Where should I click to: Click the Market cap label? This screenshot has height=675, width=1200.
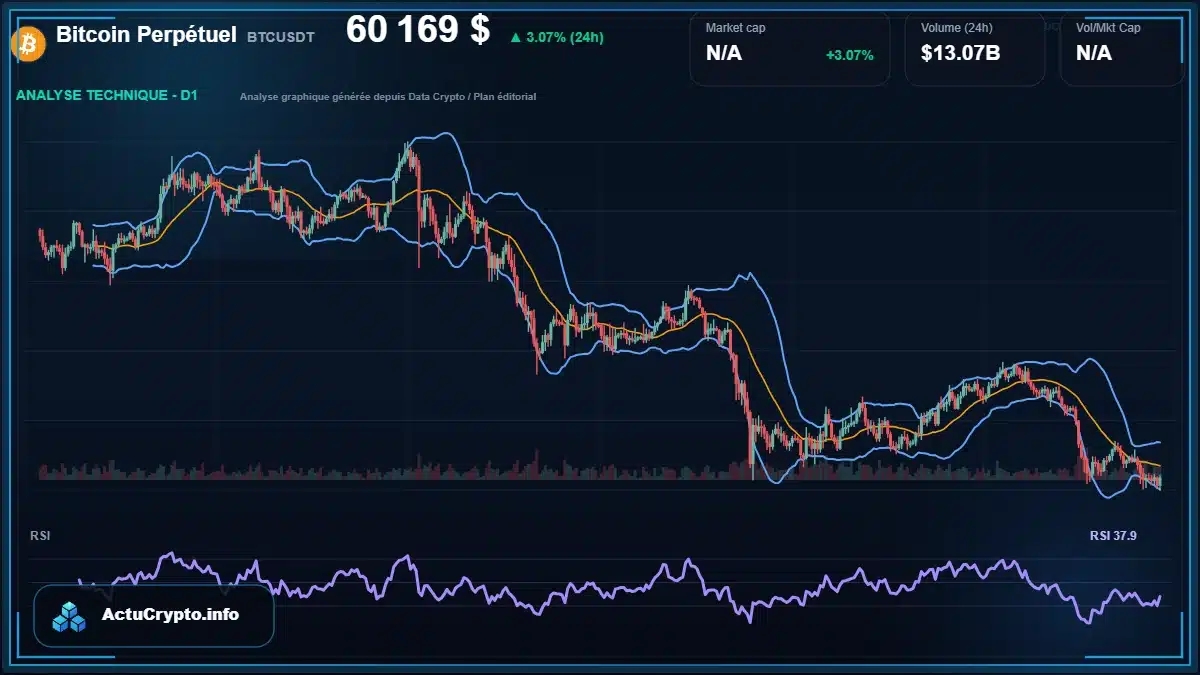[x=736, y=28]
